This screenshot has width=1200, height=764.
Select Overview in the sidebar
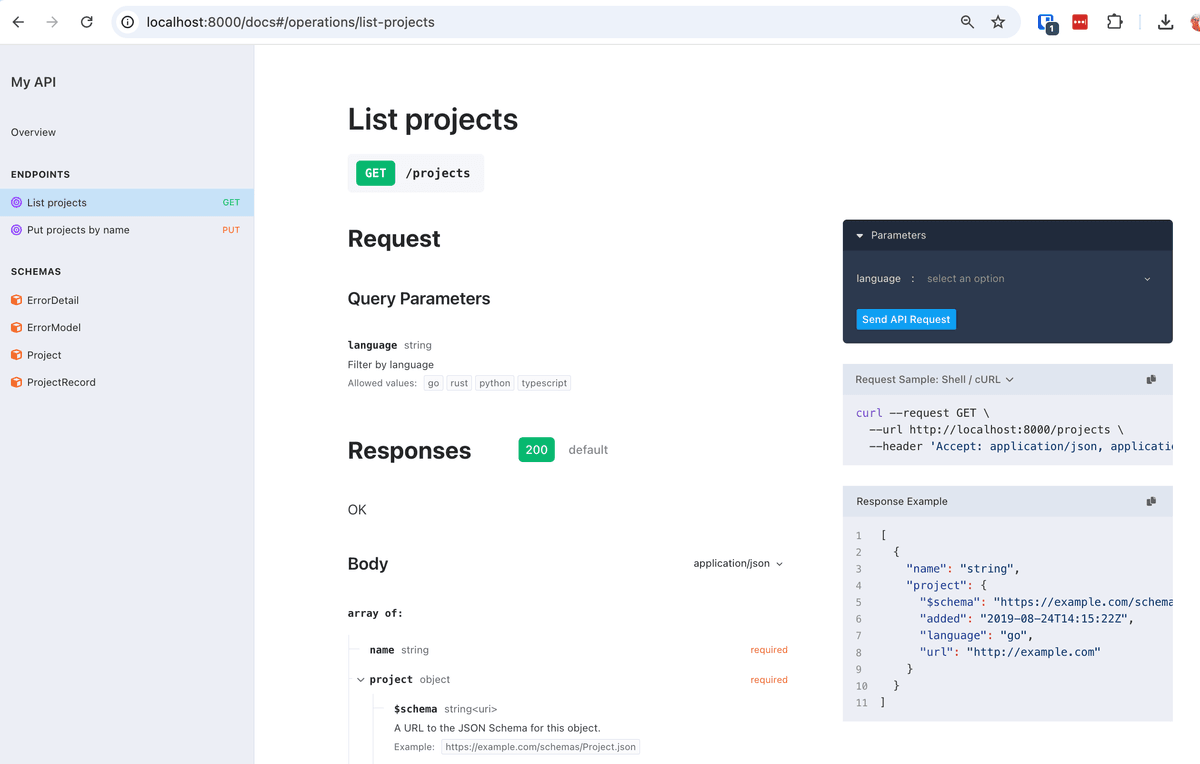(x=32, y=132)
